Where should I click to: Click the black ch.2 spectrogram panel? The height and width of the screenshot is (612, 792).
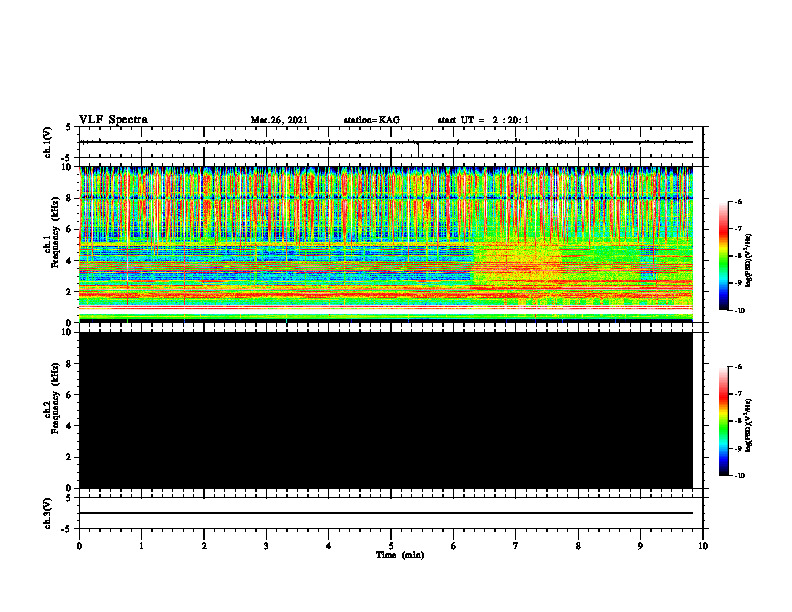tap(386, 410)
